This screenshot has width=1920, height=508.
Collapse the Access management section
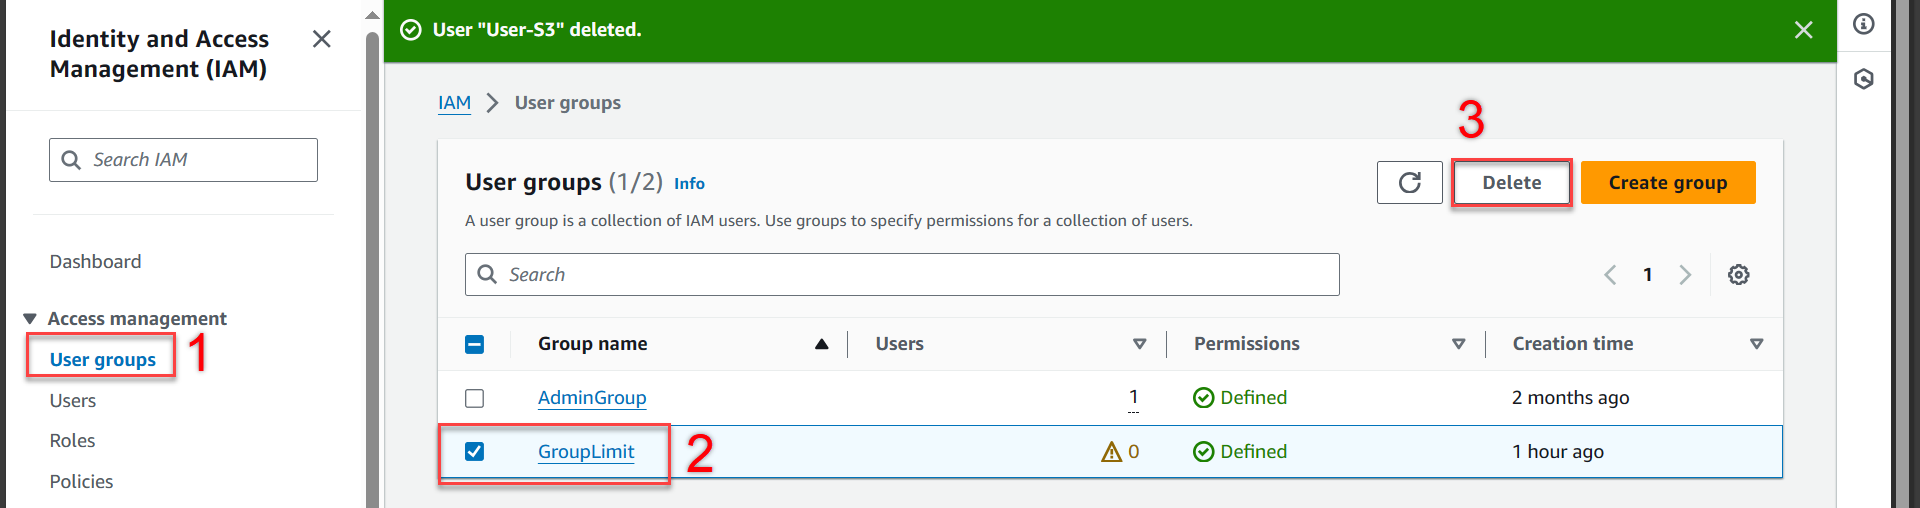coord(29,318)
